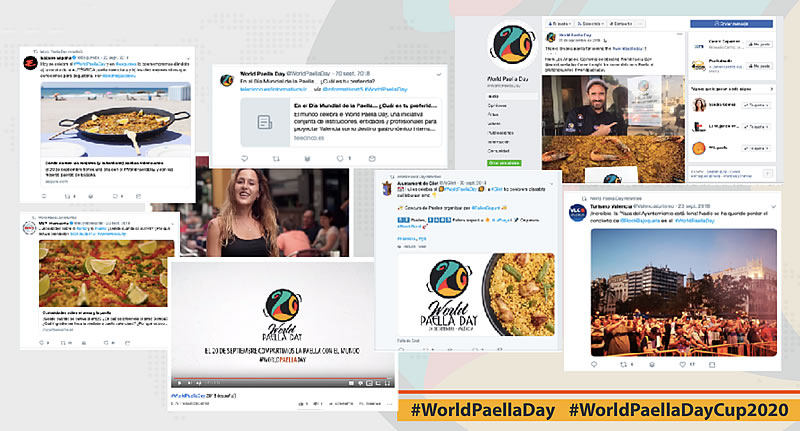This screenshot has height=431, width=800.
Task: Like the first suggested Facebook page
Action: (759, 44)
